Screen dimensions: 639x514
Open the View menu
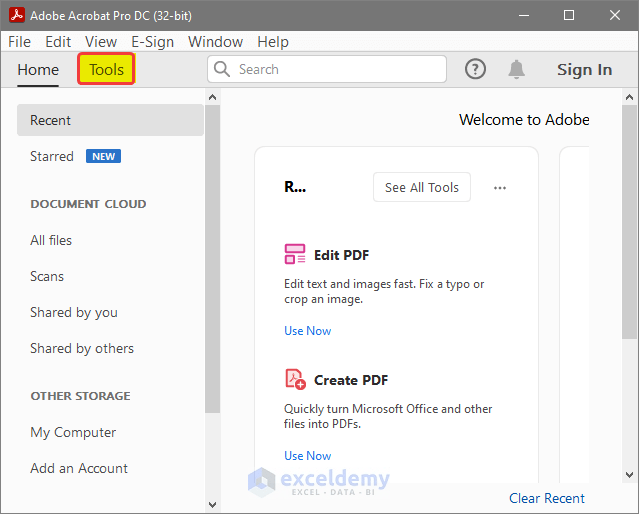[x=101, y=42]
